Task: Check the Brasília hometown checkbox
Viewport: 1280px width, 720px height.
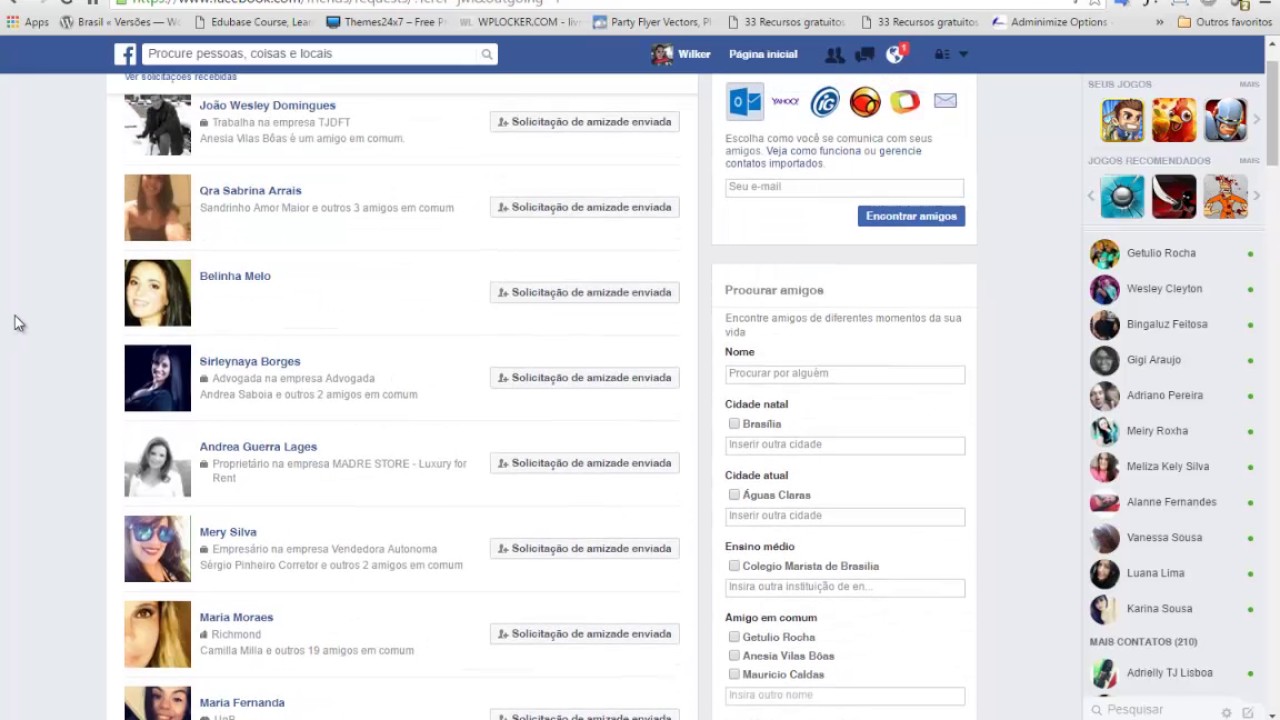Action: coord(734,424)
